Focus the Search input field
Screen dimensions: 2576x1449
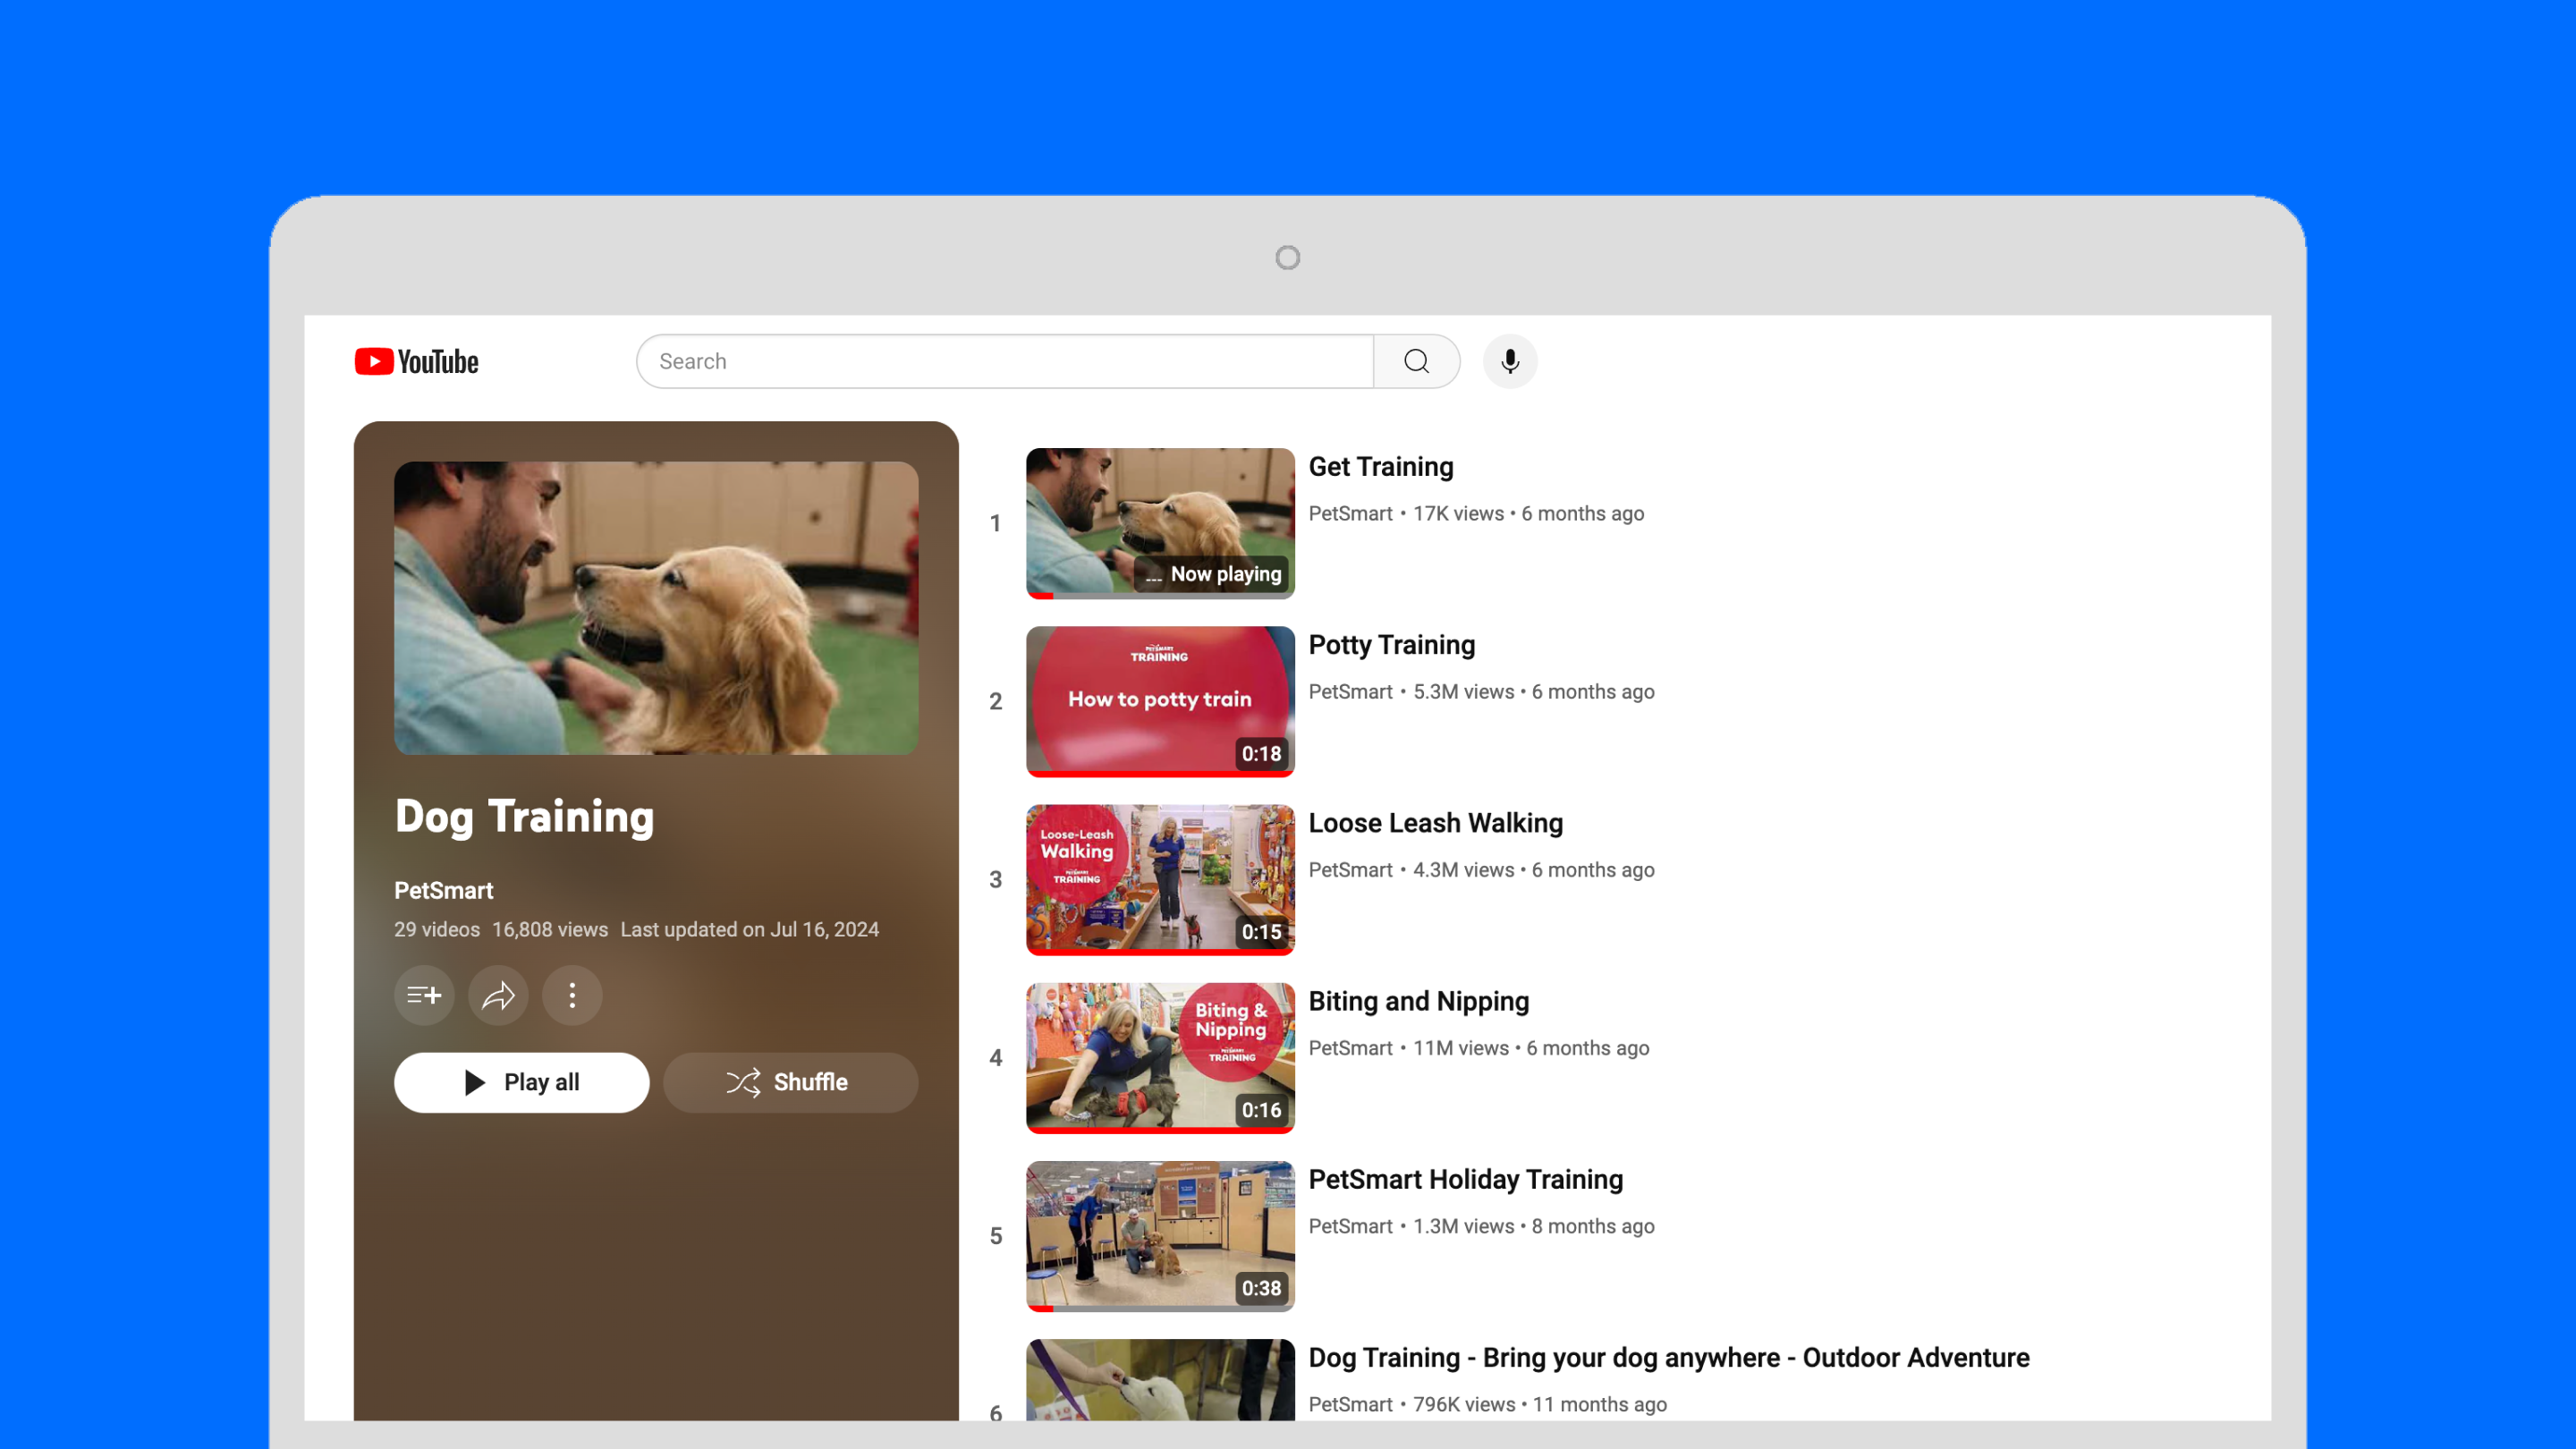point(1005,361)
